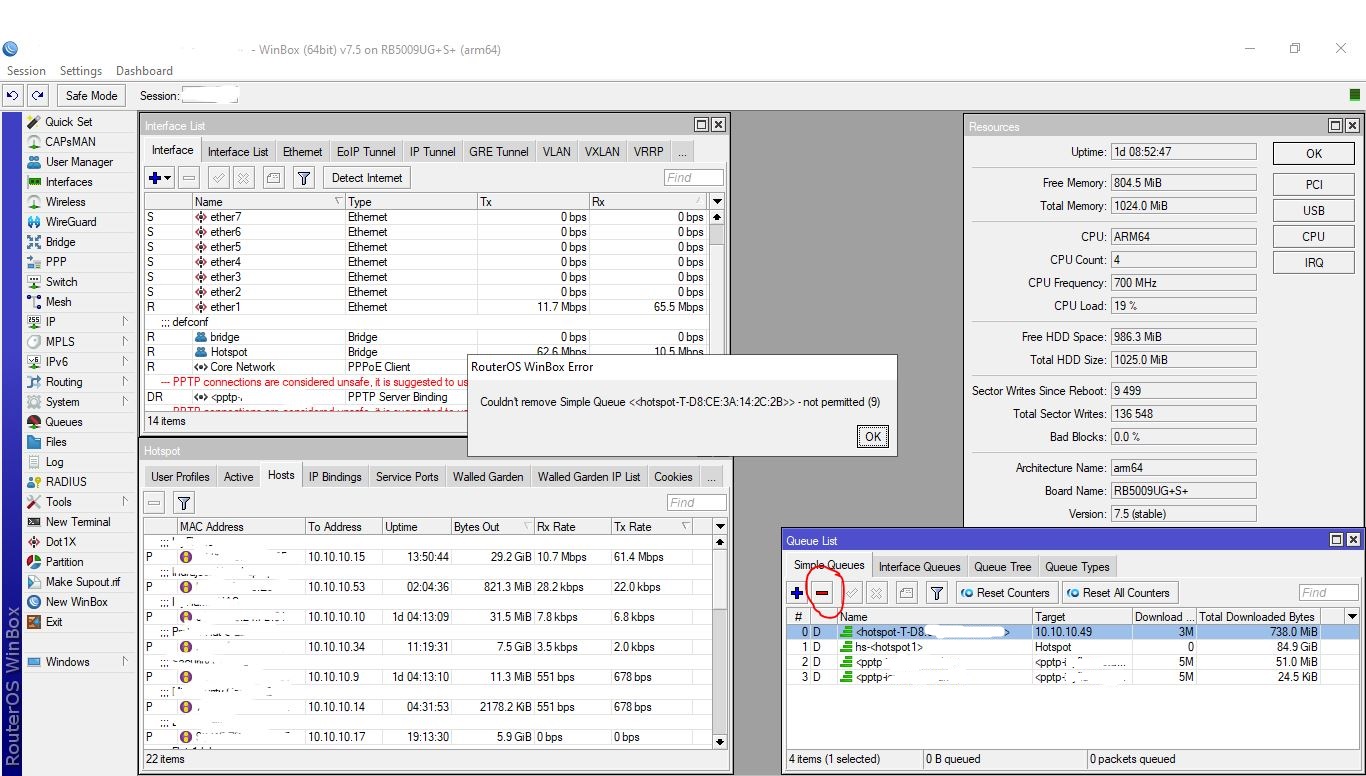Expand more tabs in Interface List
This screenshot has width=1366, height=776.
(x=681, y=152)
